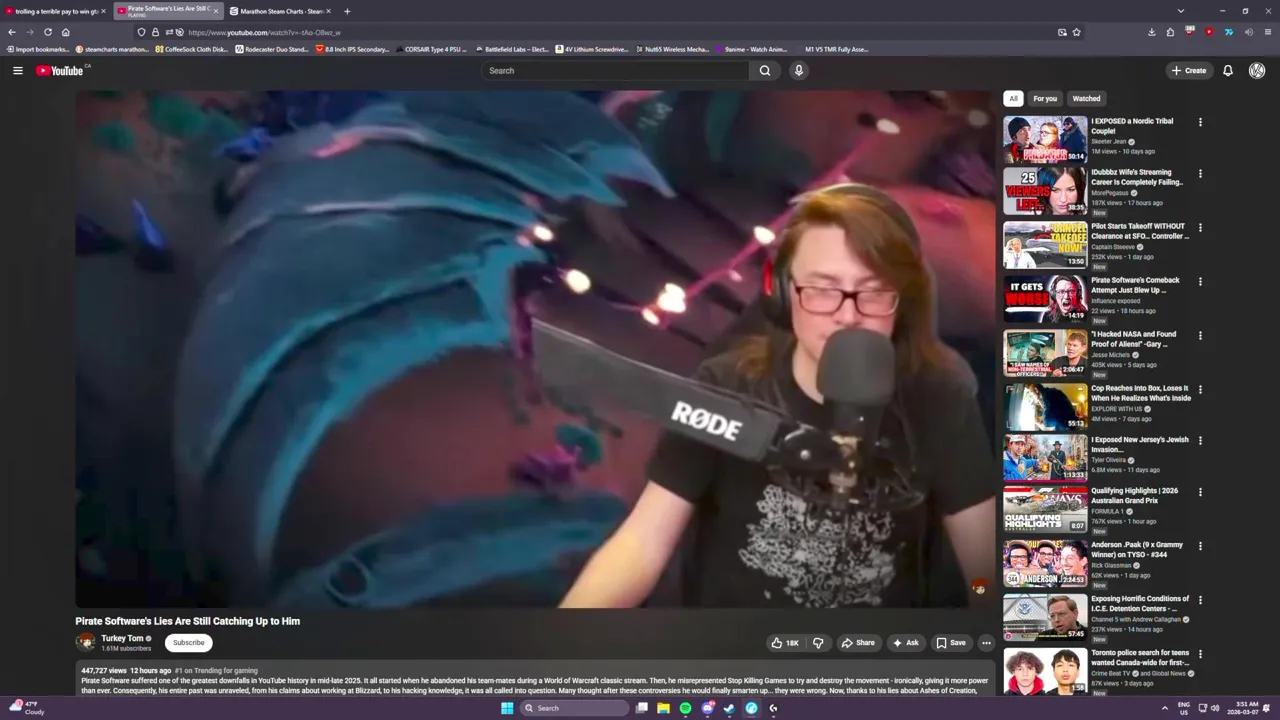
Task: Open Turkey Tom channel name link
Action: [x=122, y=638]
